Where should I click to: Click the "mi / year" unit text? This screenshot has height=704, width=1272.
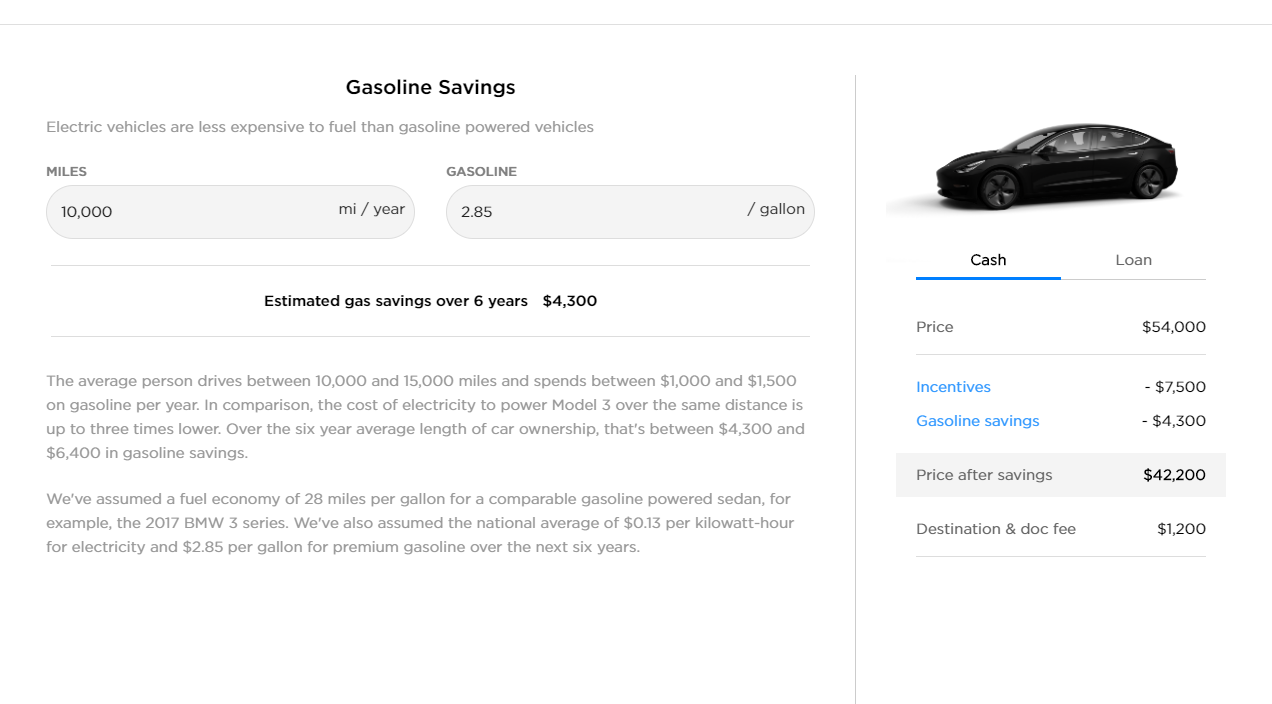click(x=371, y=209)
